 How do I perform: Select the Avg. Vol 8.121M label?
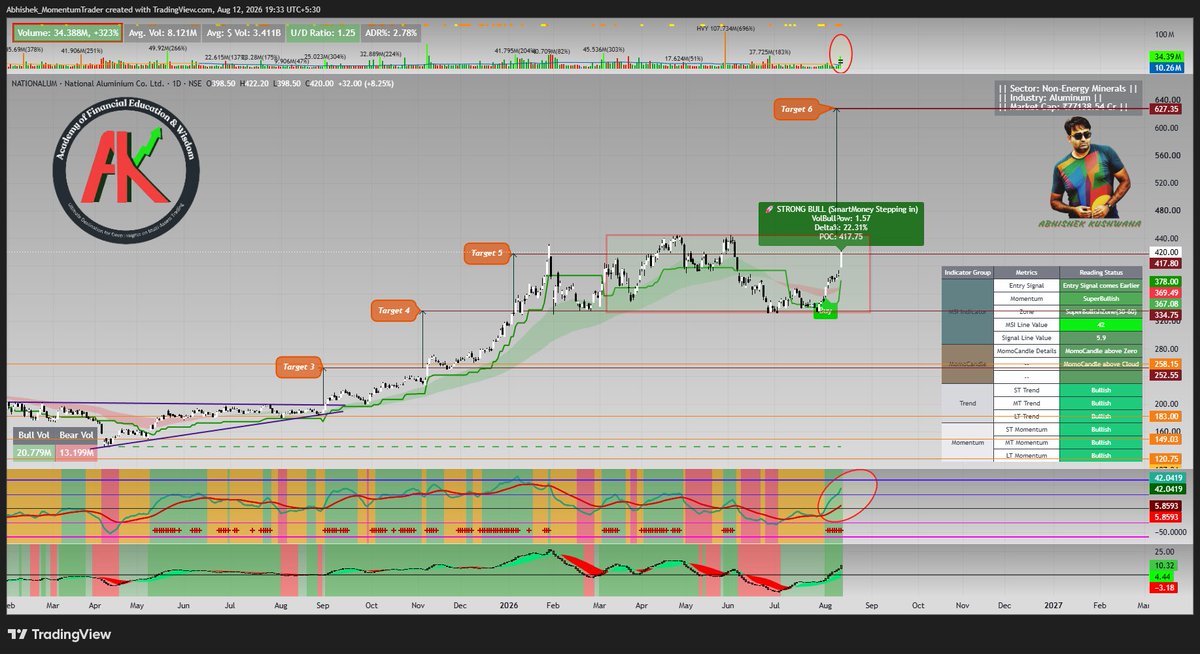(x=165, y=32)
